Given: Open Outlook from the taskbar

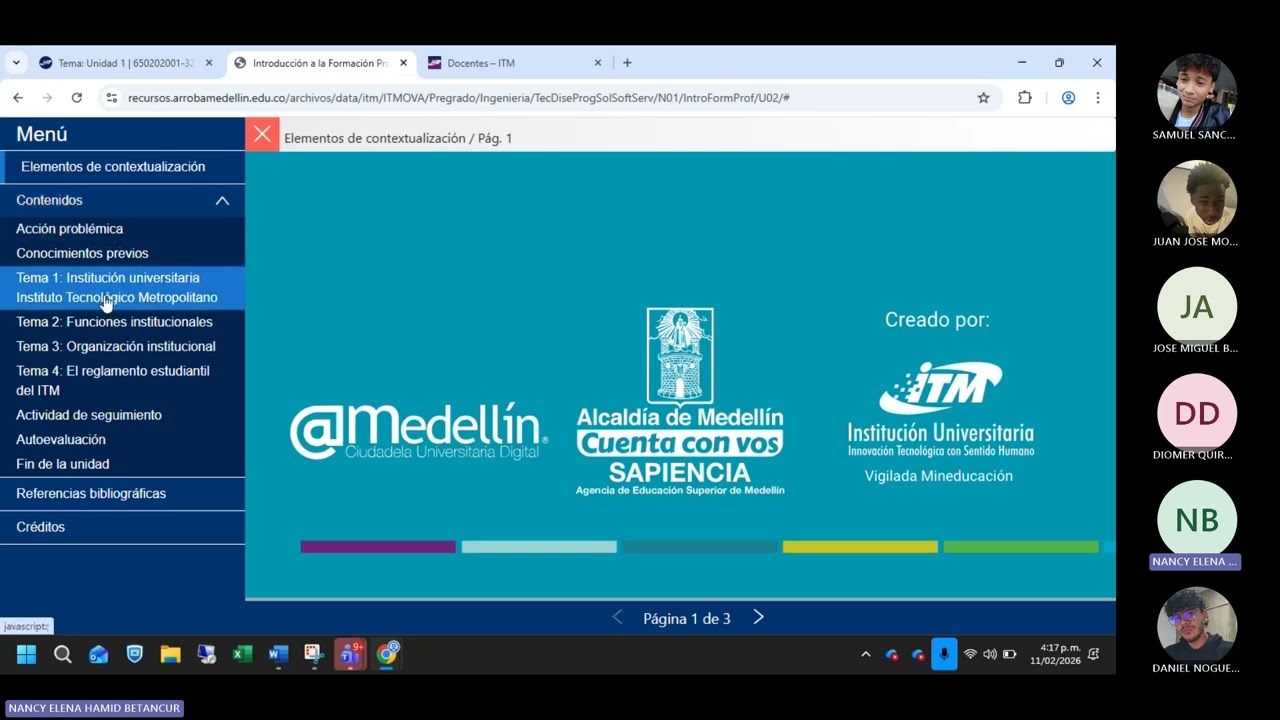Looking at the screenshot, I should 99,654.
